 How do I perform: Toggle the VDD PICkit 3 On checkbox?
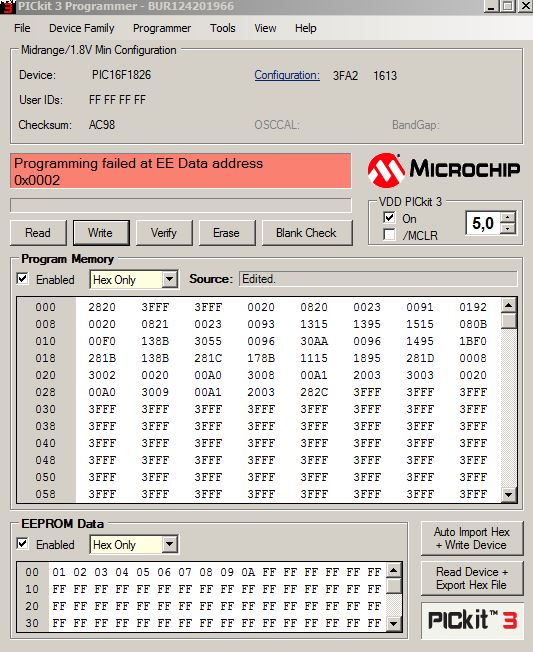389,218
